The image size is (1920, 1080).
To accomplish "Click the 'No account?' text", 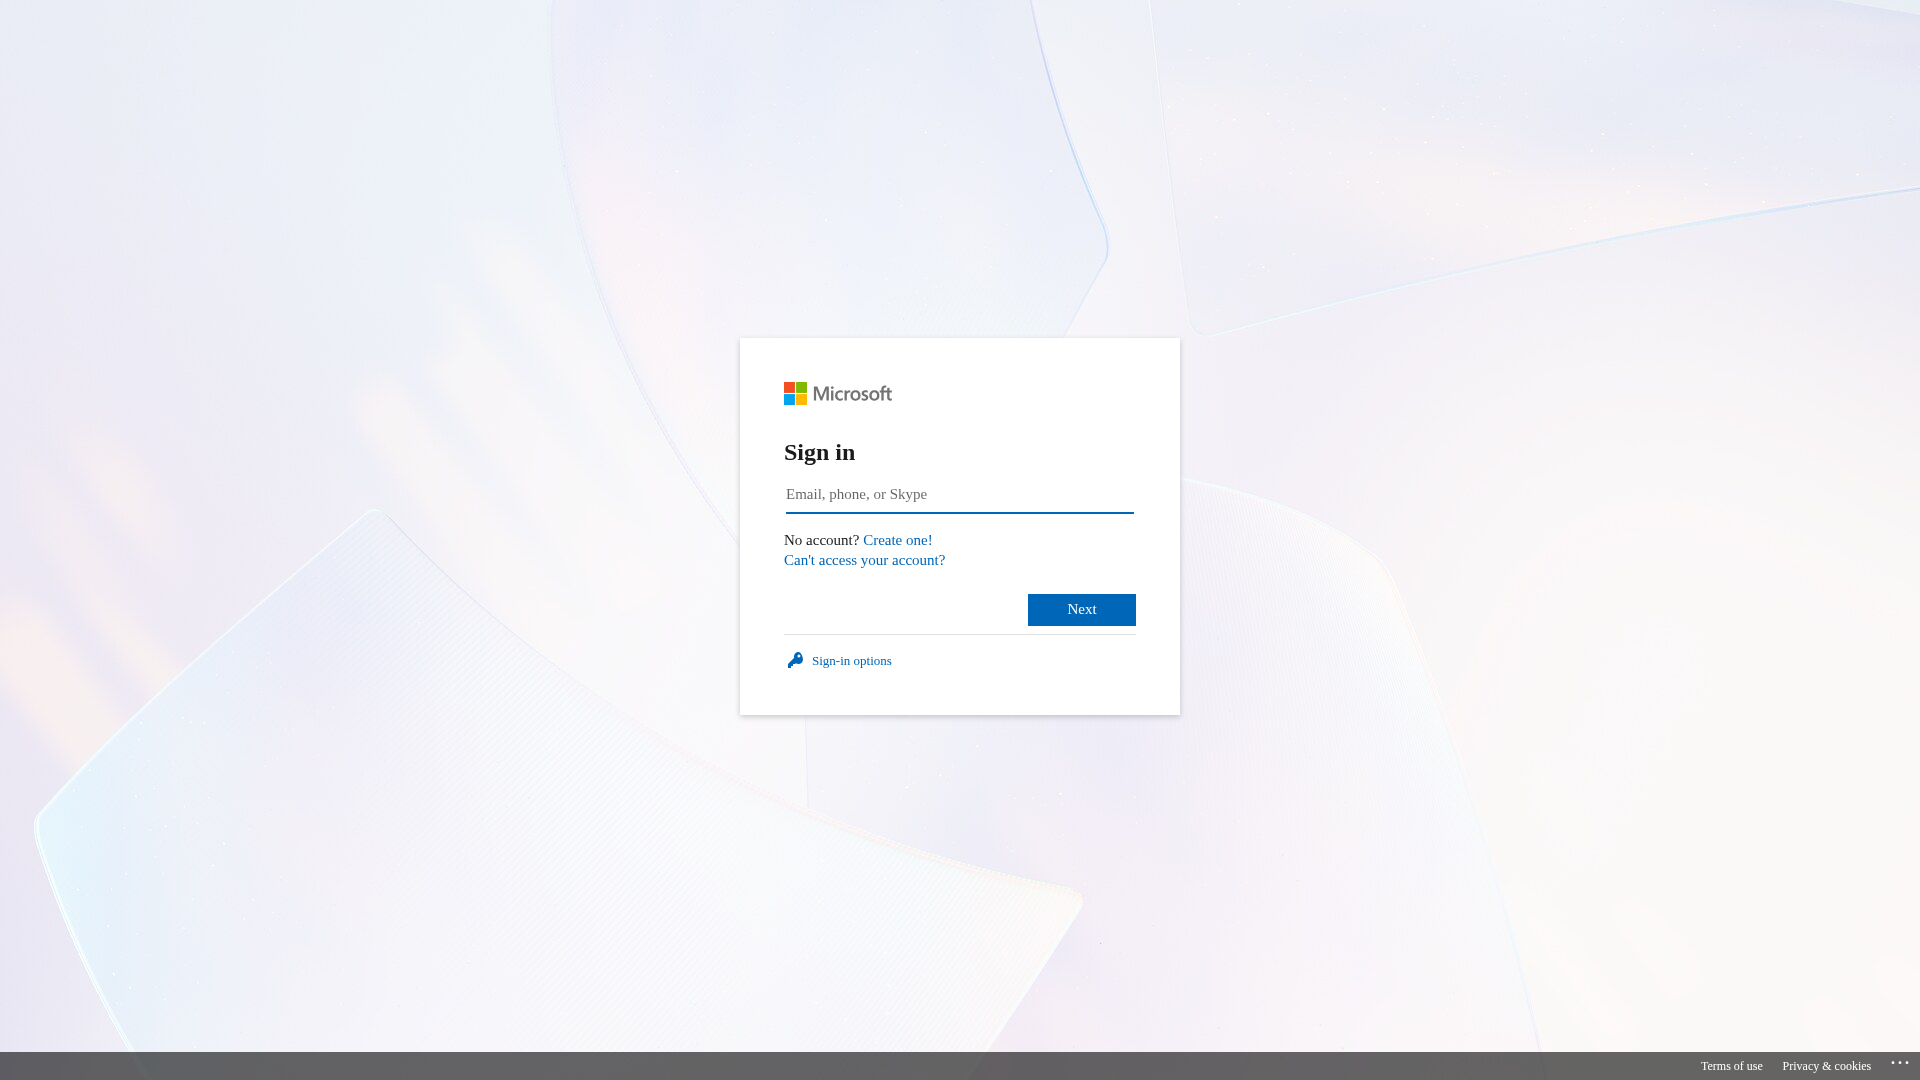I will 822,540.
